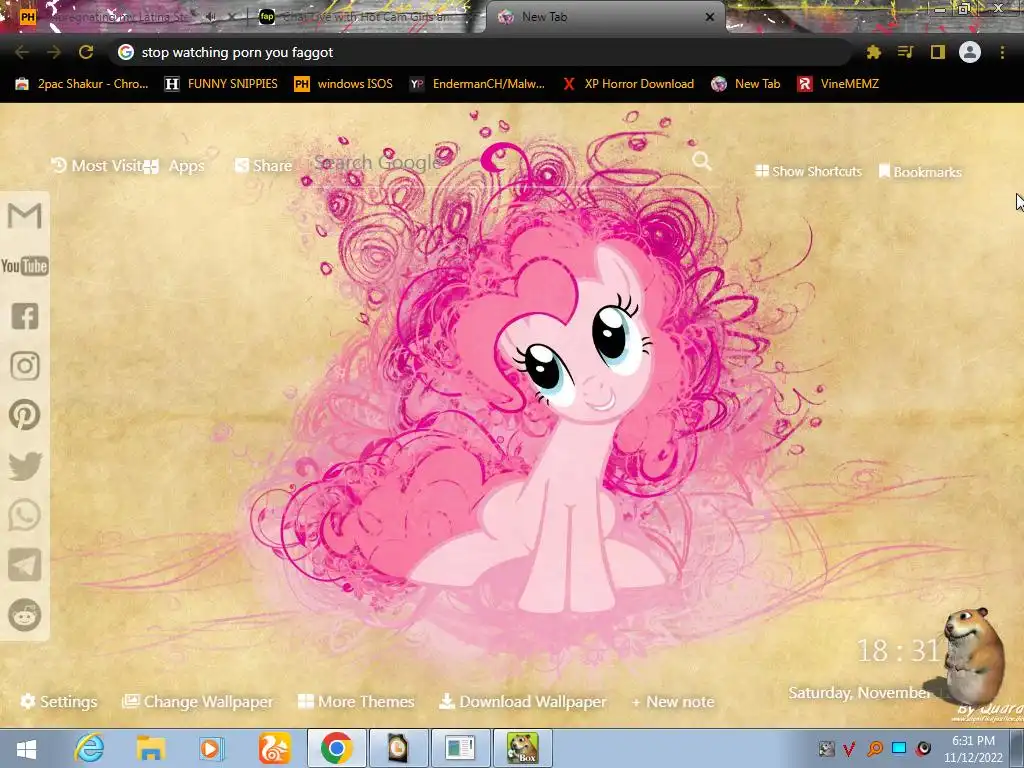
Task: Go back using the browser back arrow
Action: pos(22,52)
